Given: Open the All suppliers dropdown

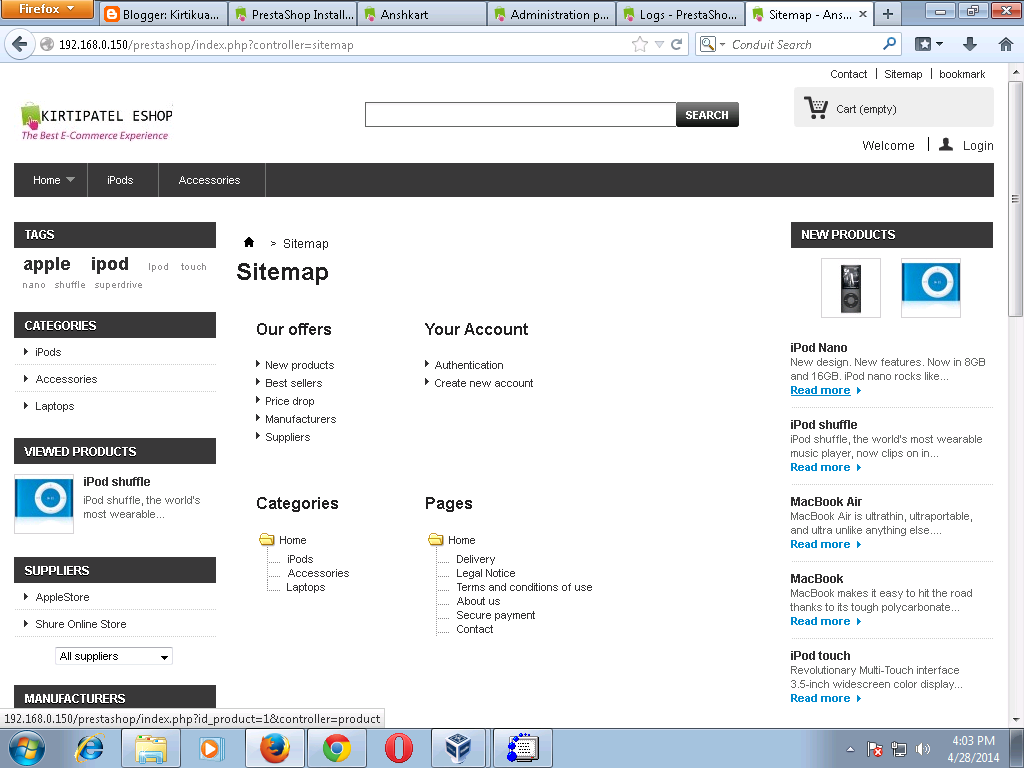Looking at the screenshot, I should 114,656.
